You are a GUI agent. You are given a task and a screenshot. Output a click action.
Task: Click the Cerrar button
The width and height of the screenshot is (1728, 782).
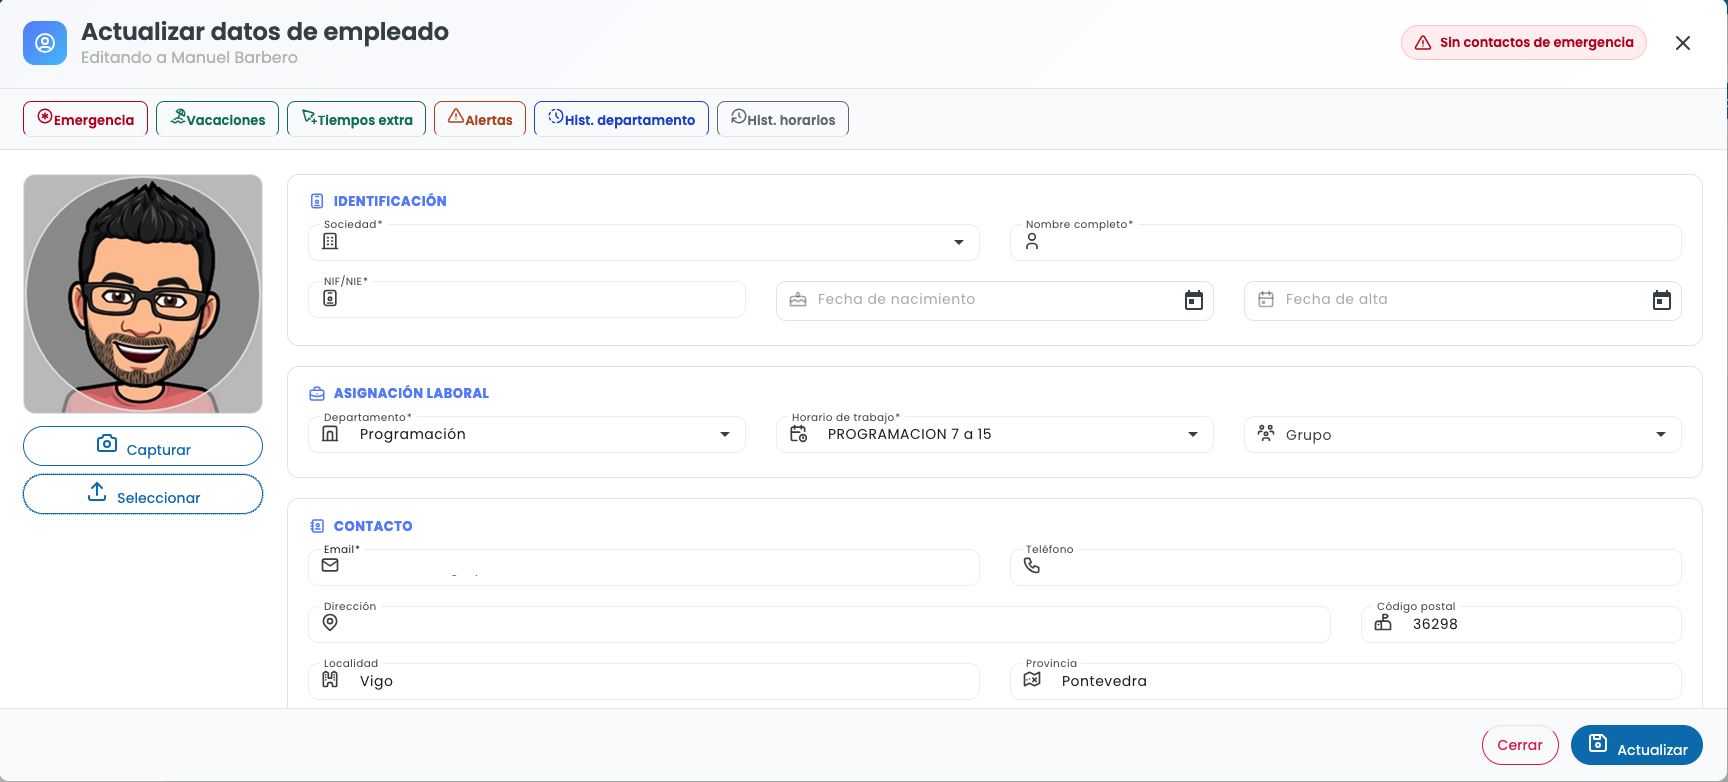coord(1520,745)
